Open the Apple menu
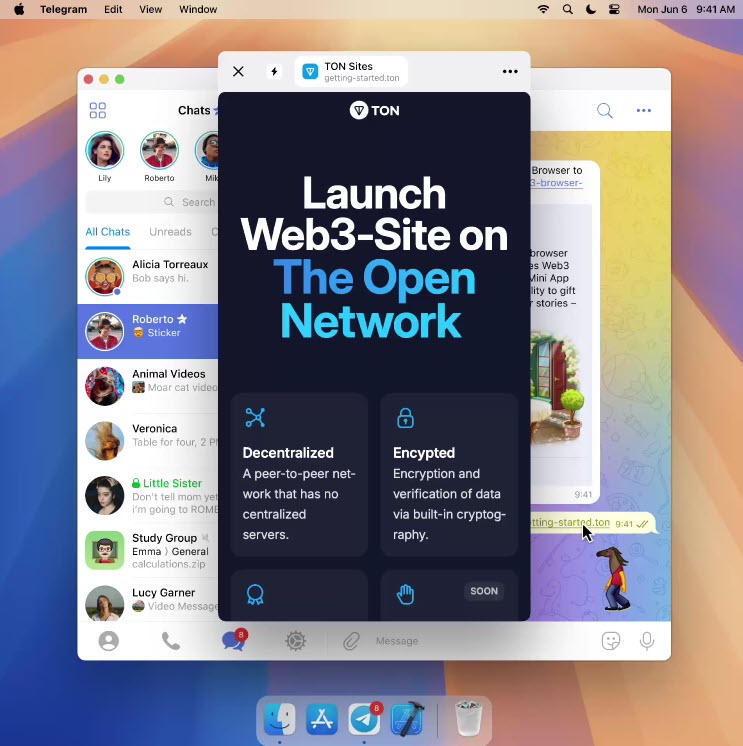This screenshot has width=743, height=746. (19, 9)
